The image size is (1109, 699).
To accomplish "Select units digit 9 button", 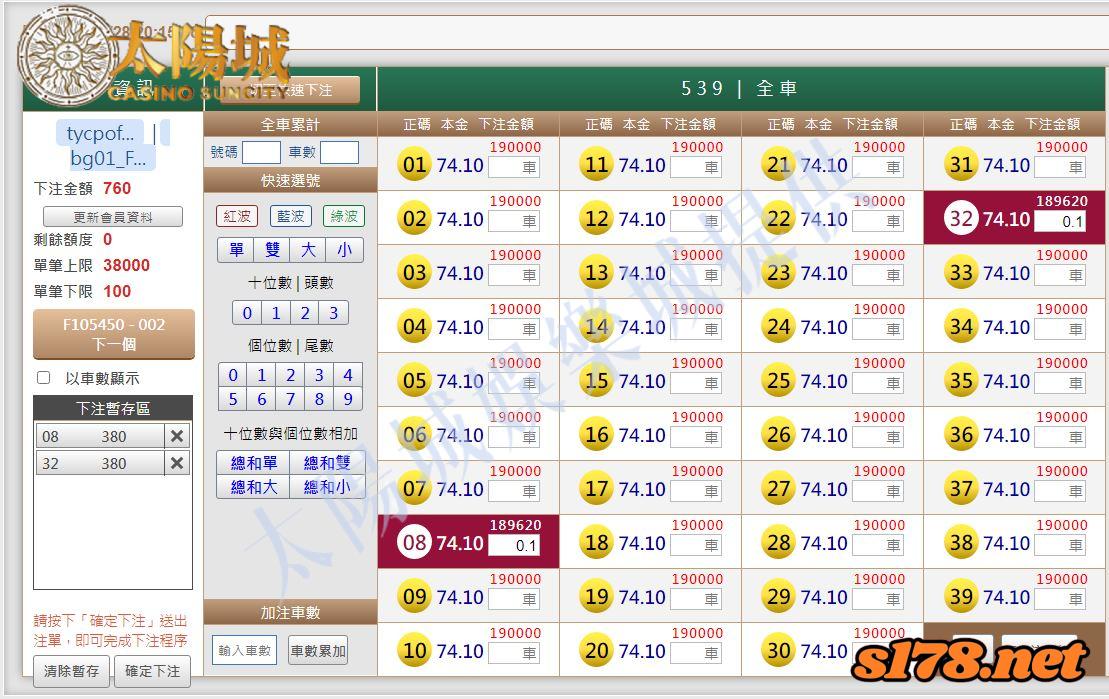I will [348, 399].
